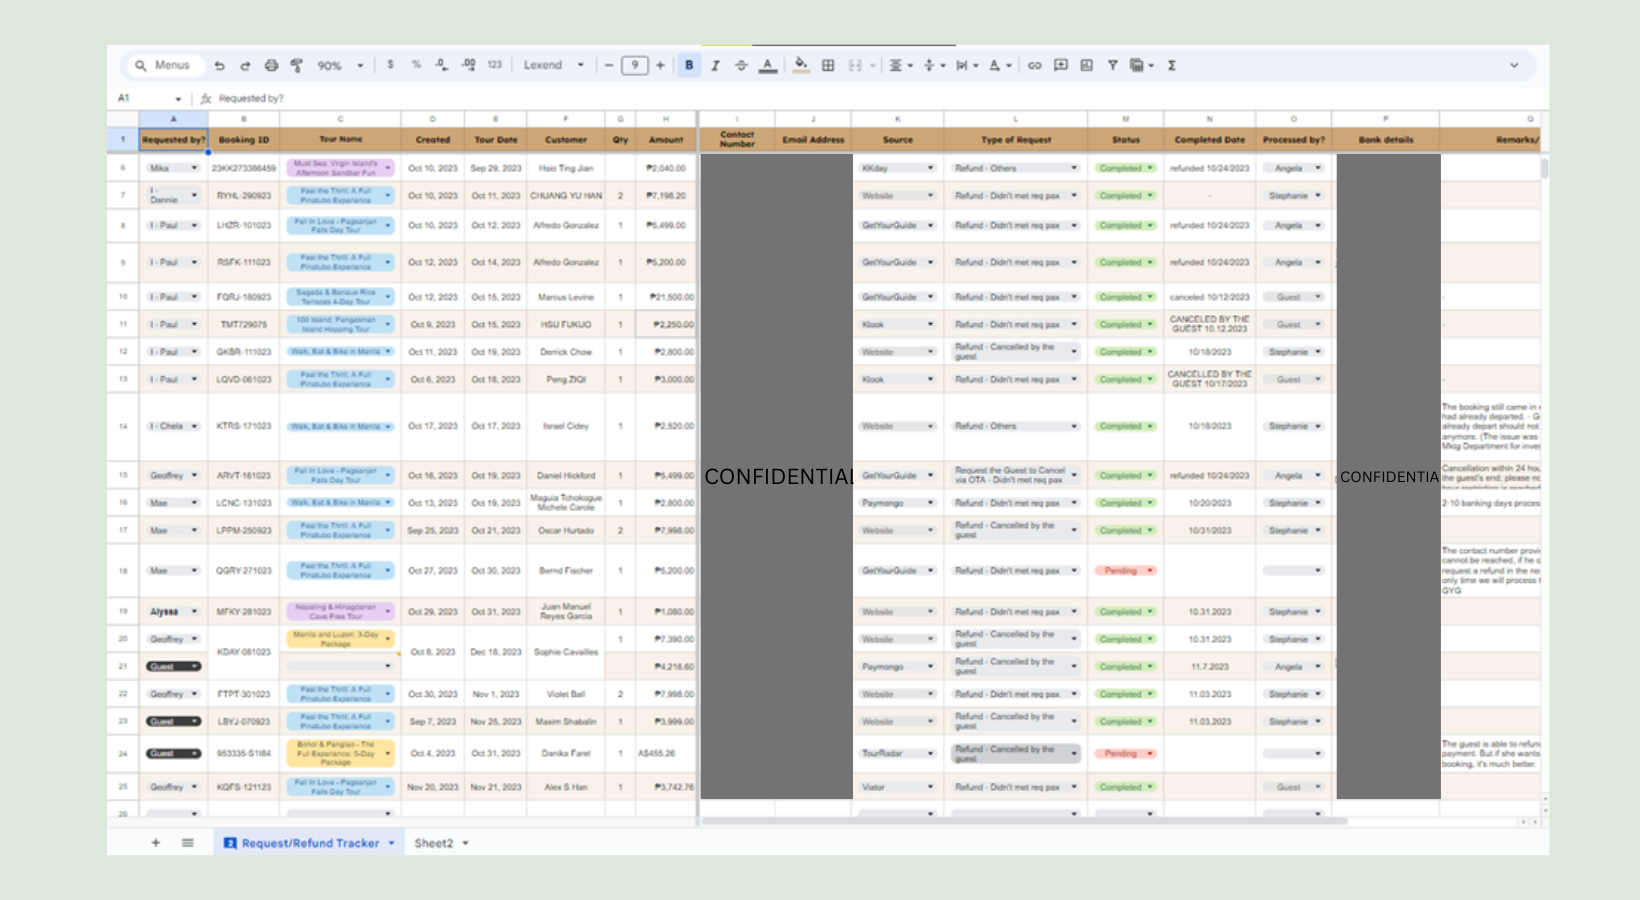The image size is (1640, 900).
Task: Open the text wrapping options
Action: pos(967,65)
